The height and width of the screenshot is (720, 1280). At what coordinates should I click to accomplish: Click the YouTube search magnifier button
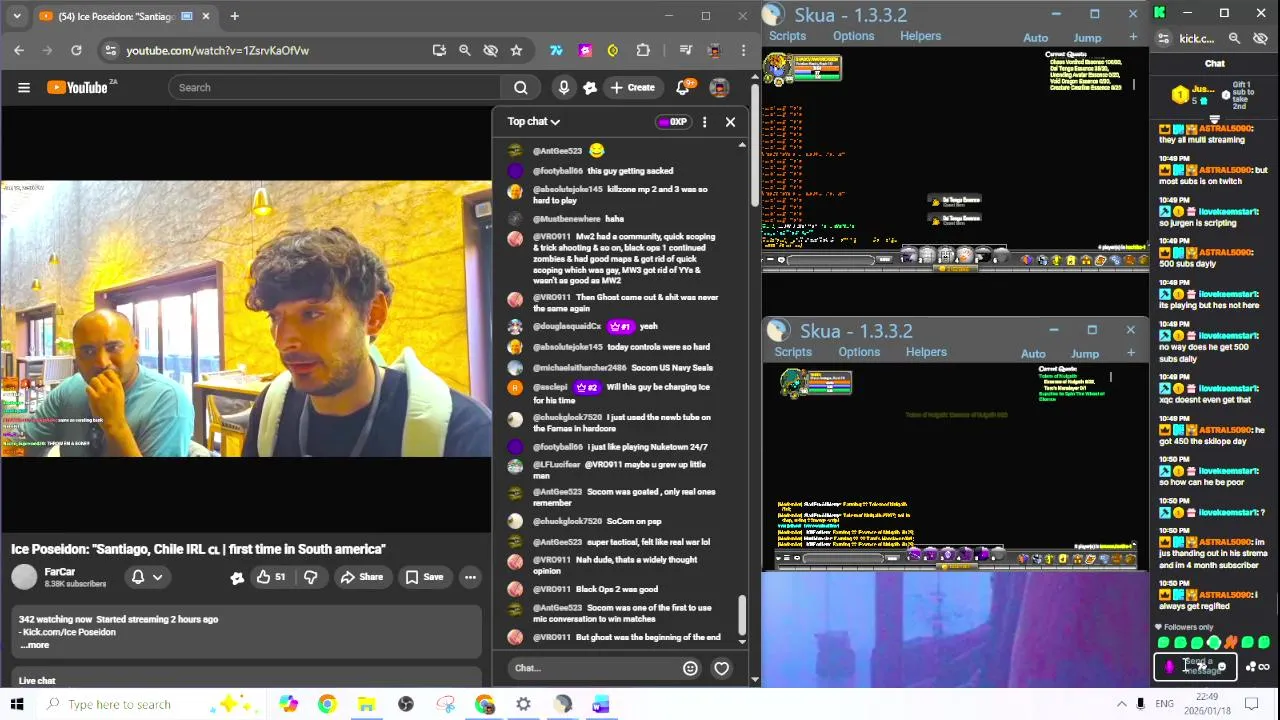521,88
